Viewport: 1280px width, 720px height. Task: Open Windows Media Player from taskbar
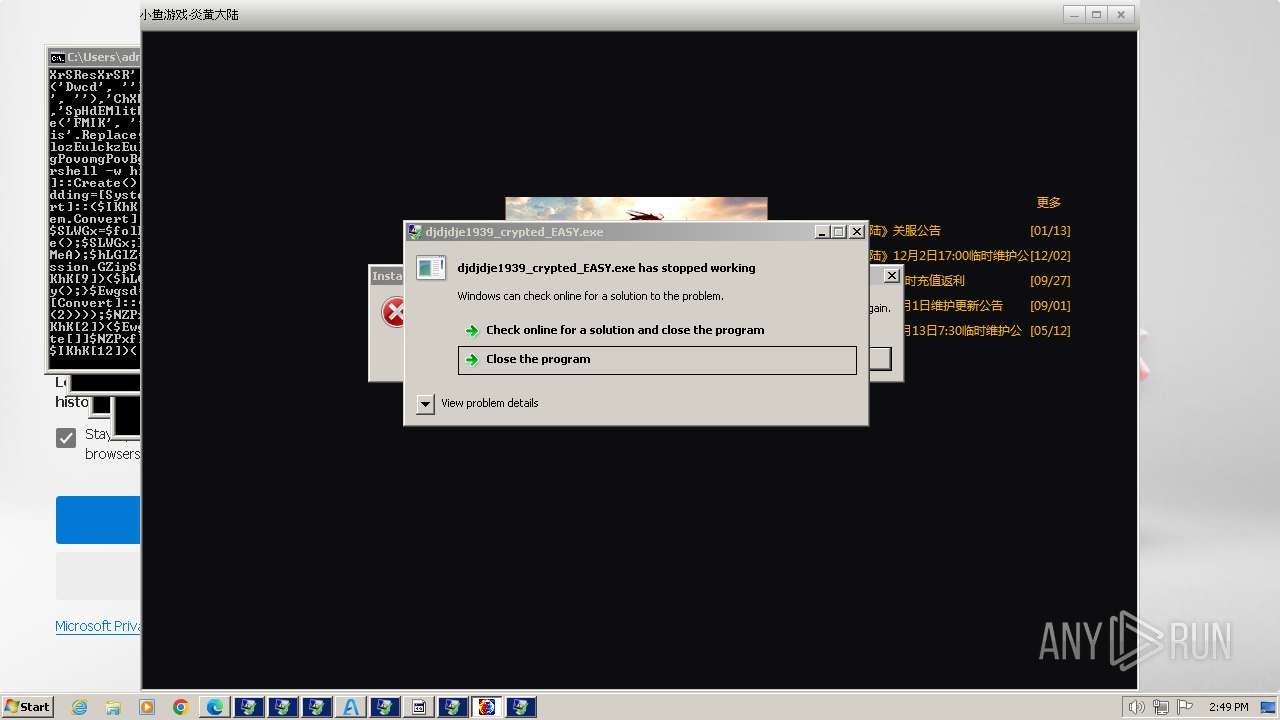click(147, 707)
